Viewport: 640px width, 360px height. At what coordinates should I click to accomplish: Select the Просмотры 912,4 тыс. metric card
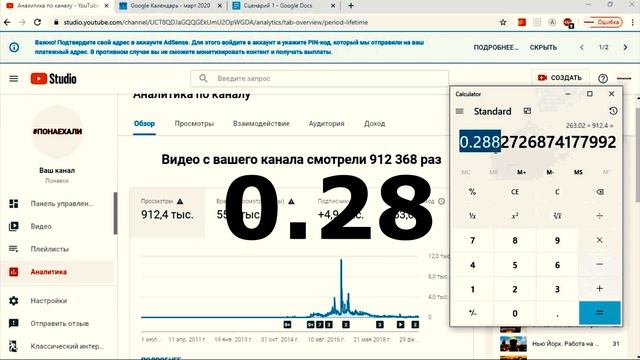tap(167, 212)
